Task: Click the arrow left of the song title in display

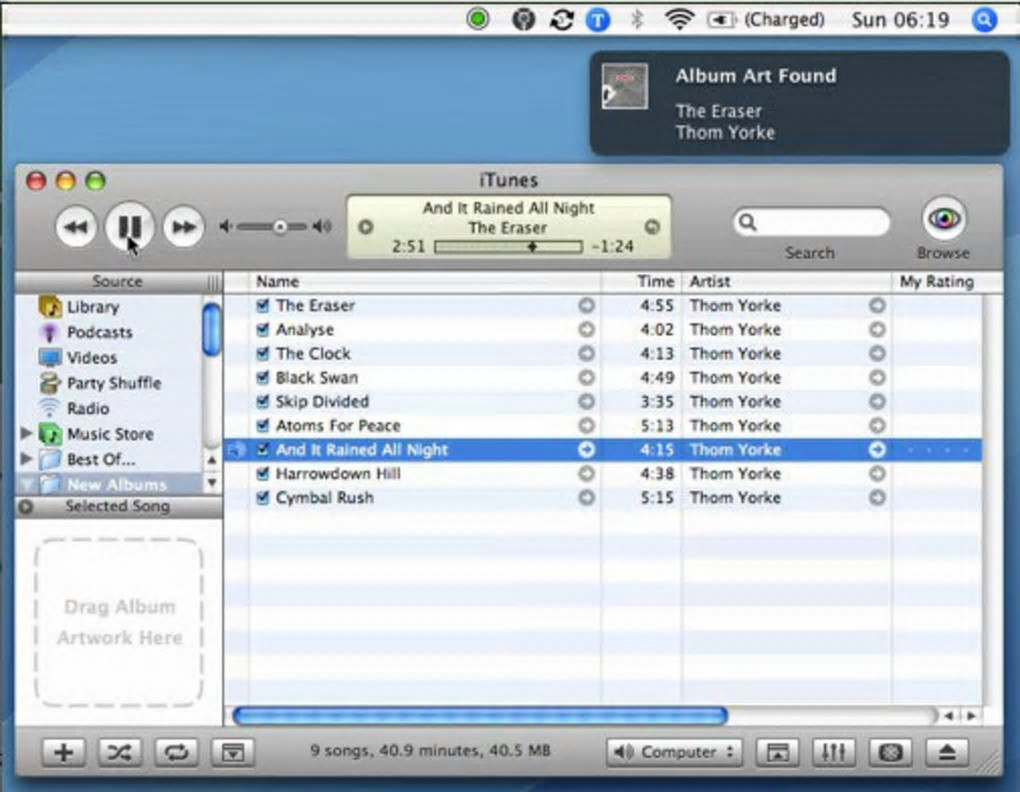Action: click(x=366, y=227)
